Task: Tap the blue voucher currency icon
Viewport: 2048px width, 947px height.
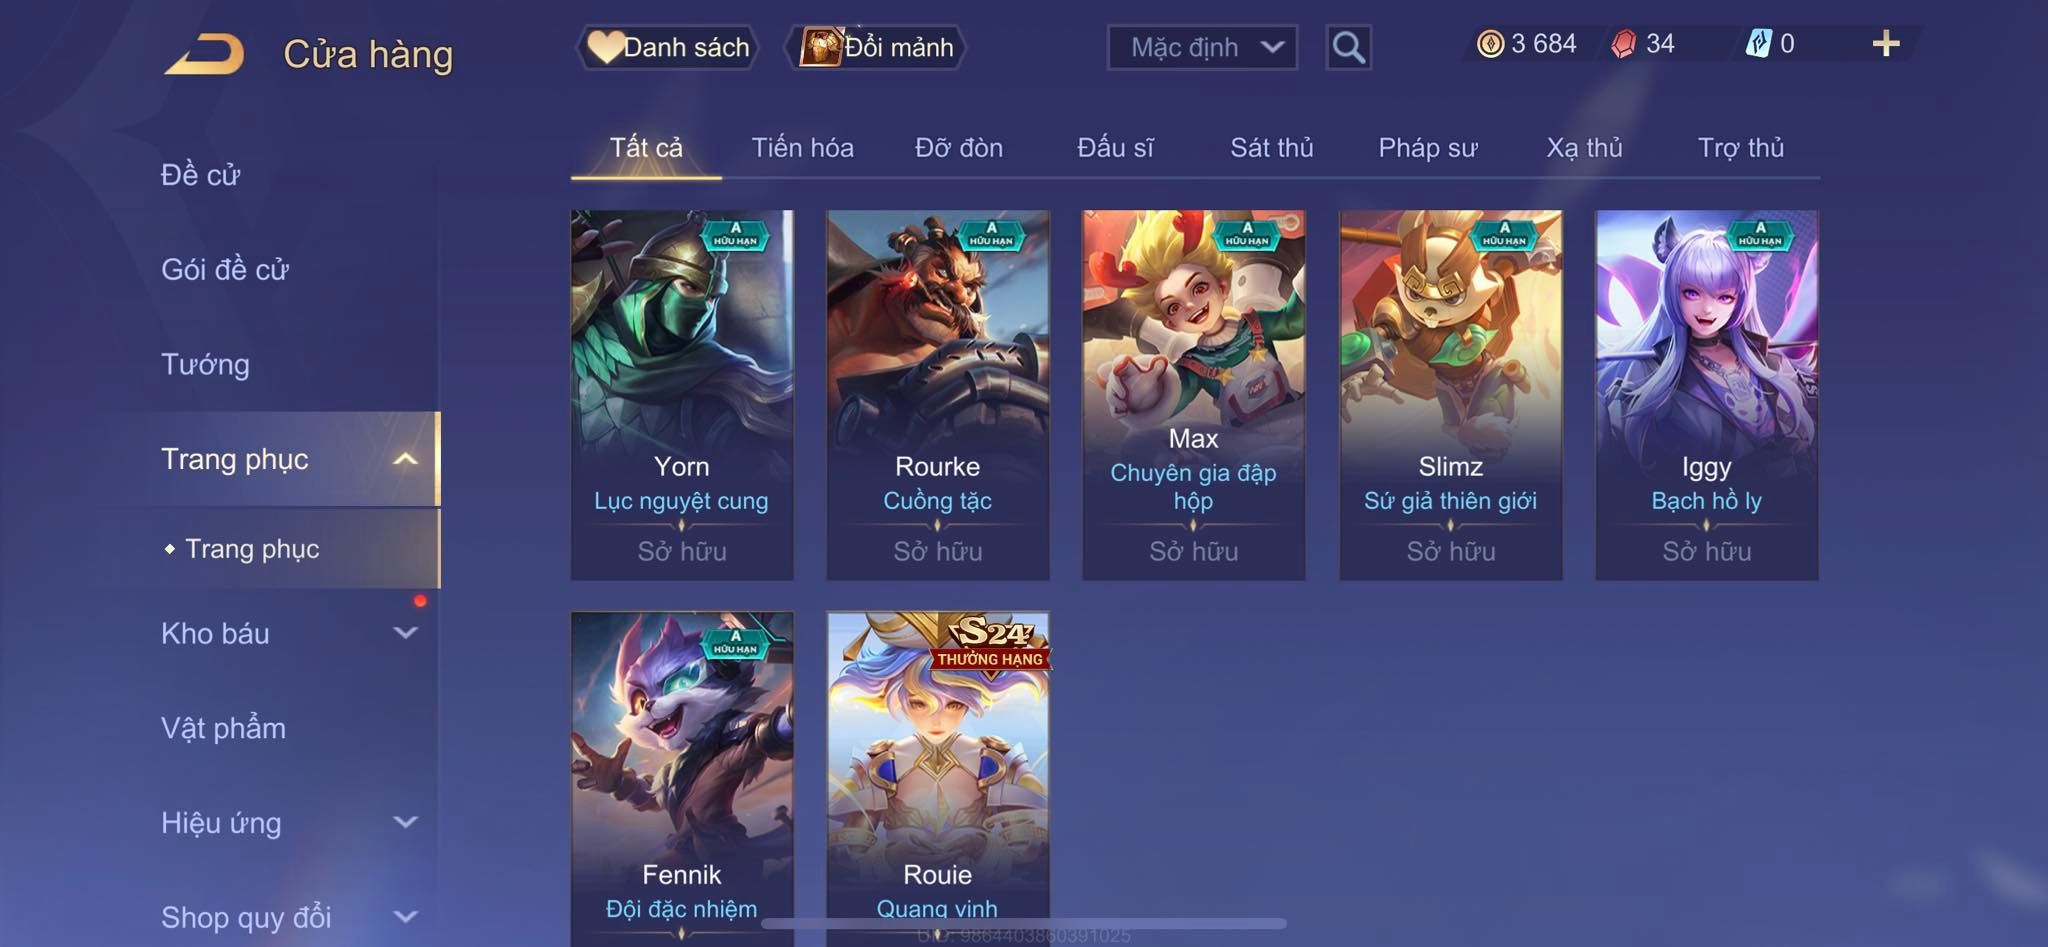Action: [1758, 44]
